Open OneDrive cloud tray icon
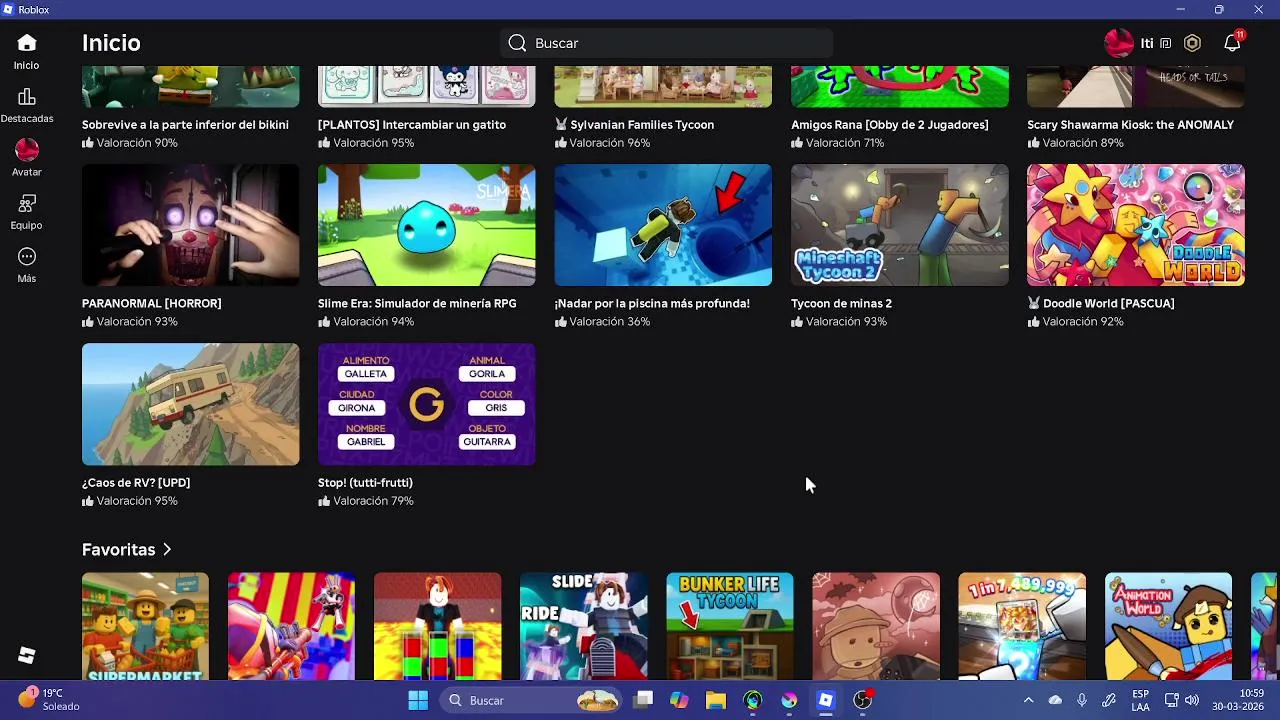 point(1055,700)
